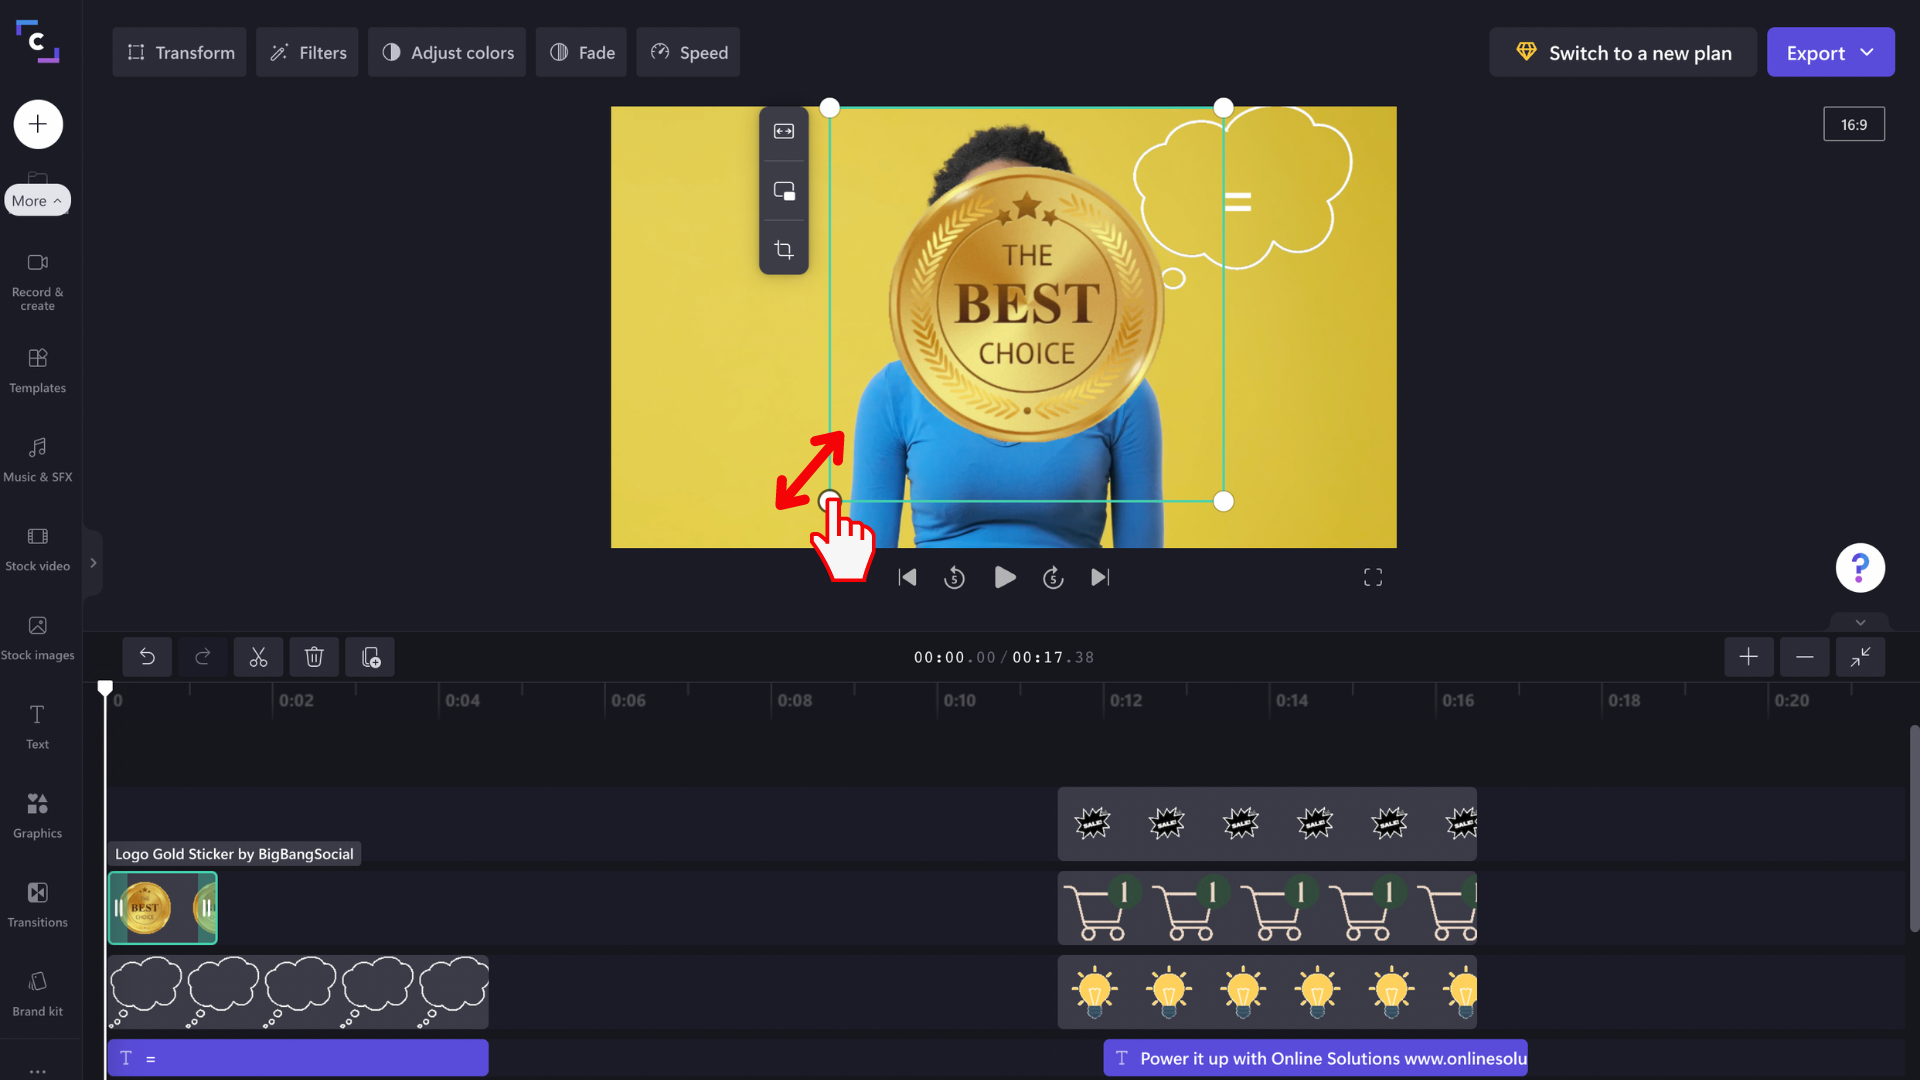Collapse the More menu in sidebar
Screen dimensions: 1920x1080
[x=37, y=199]
